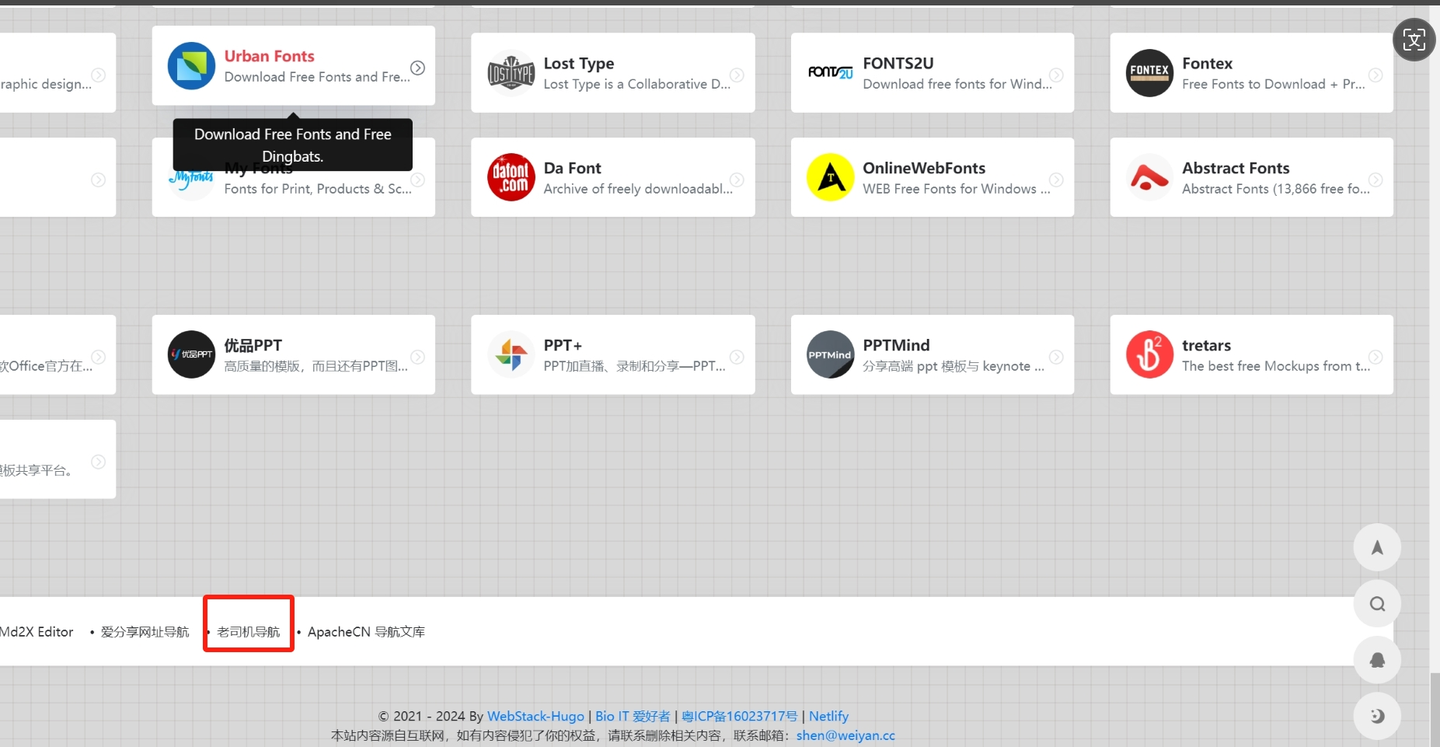Open the ApacheCN 导航文库 link

pos(366,632)
